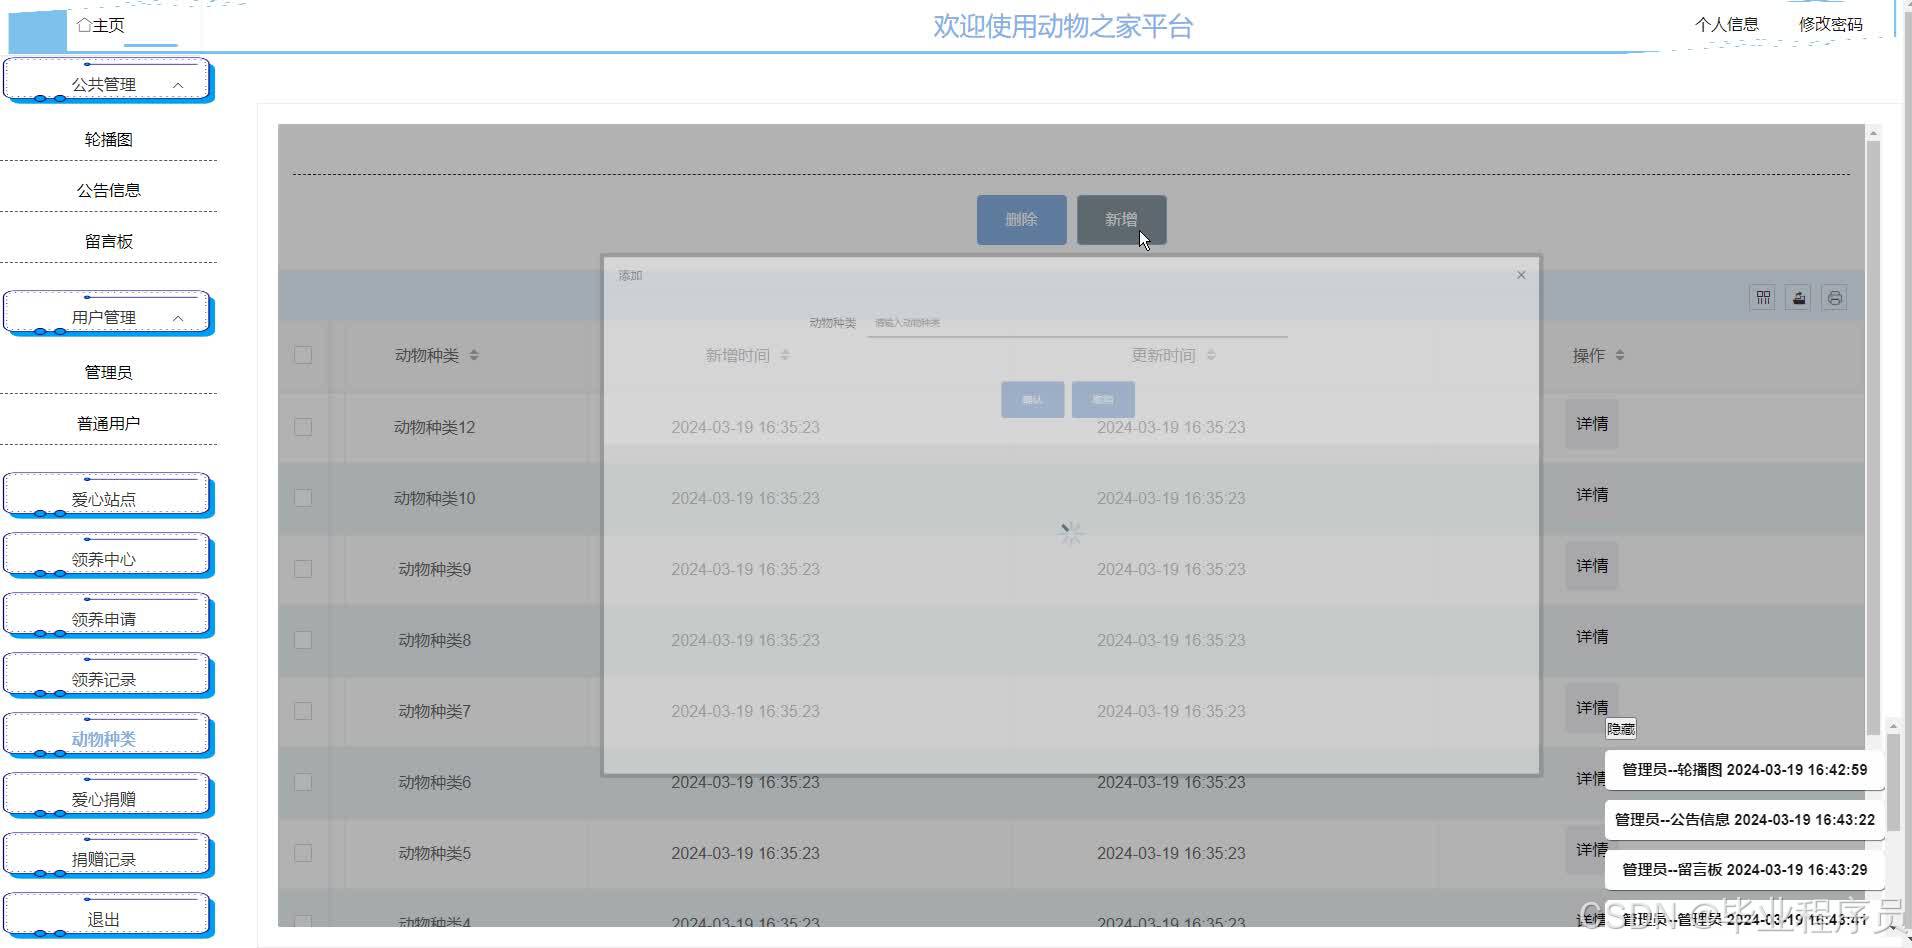Viewport: 1912px width, 948px height.
Task: Open 管理员 in the sidebar
Action: [x=108, y=372]
